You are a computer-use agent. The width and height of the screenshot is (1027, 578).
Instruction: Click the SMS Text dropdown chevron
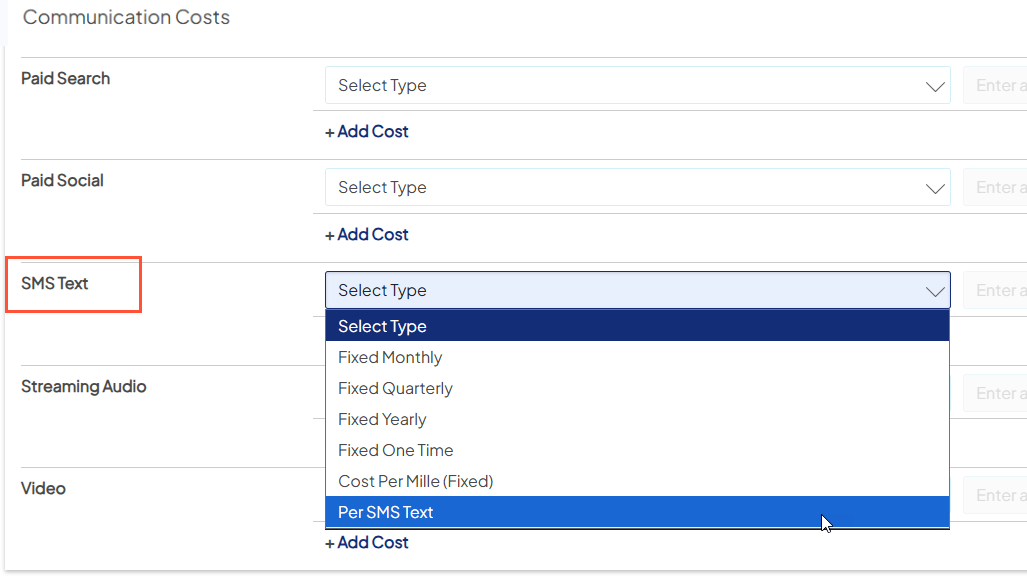point(935,289)
